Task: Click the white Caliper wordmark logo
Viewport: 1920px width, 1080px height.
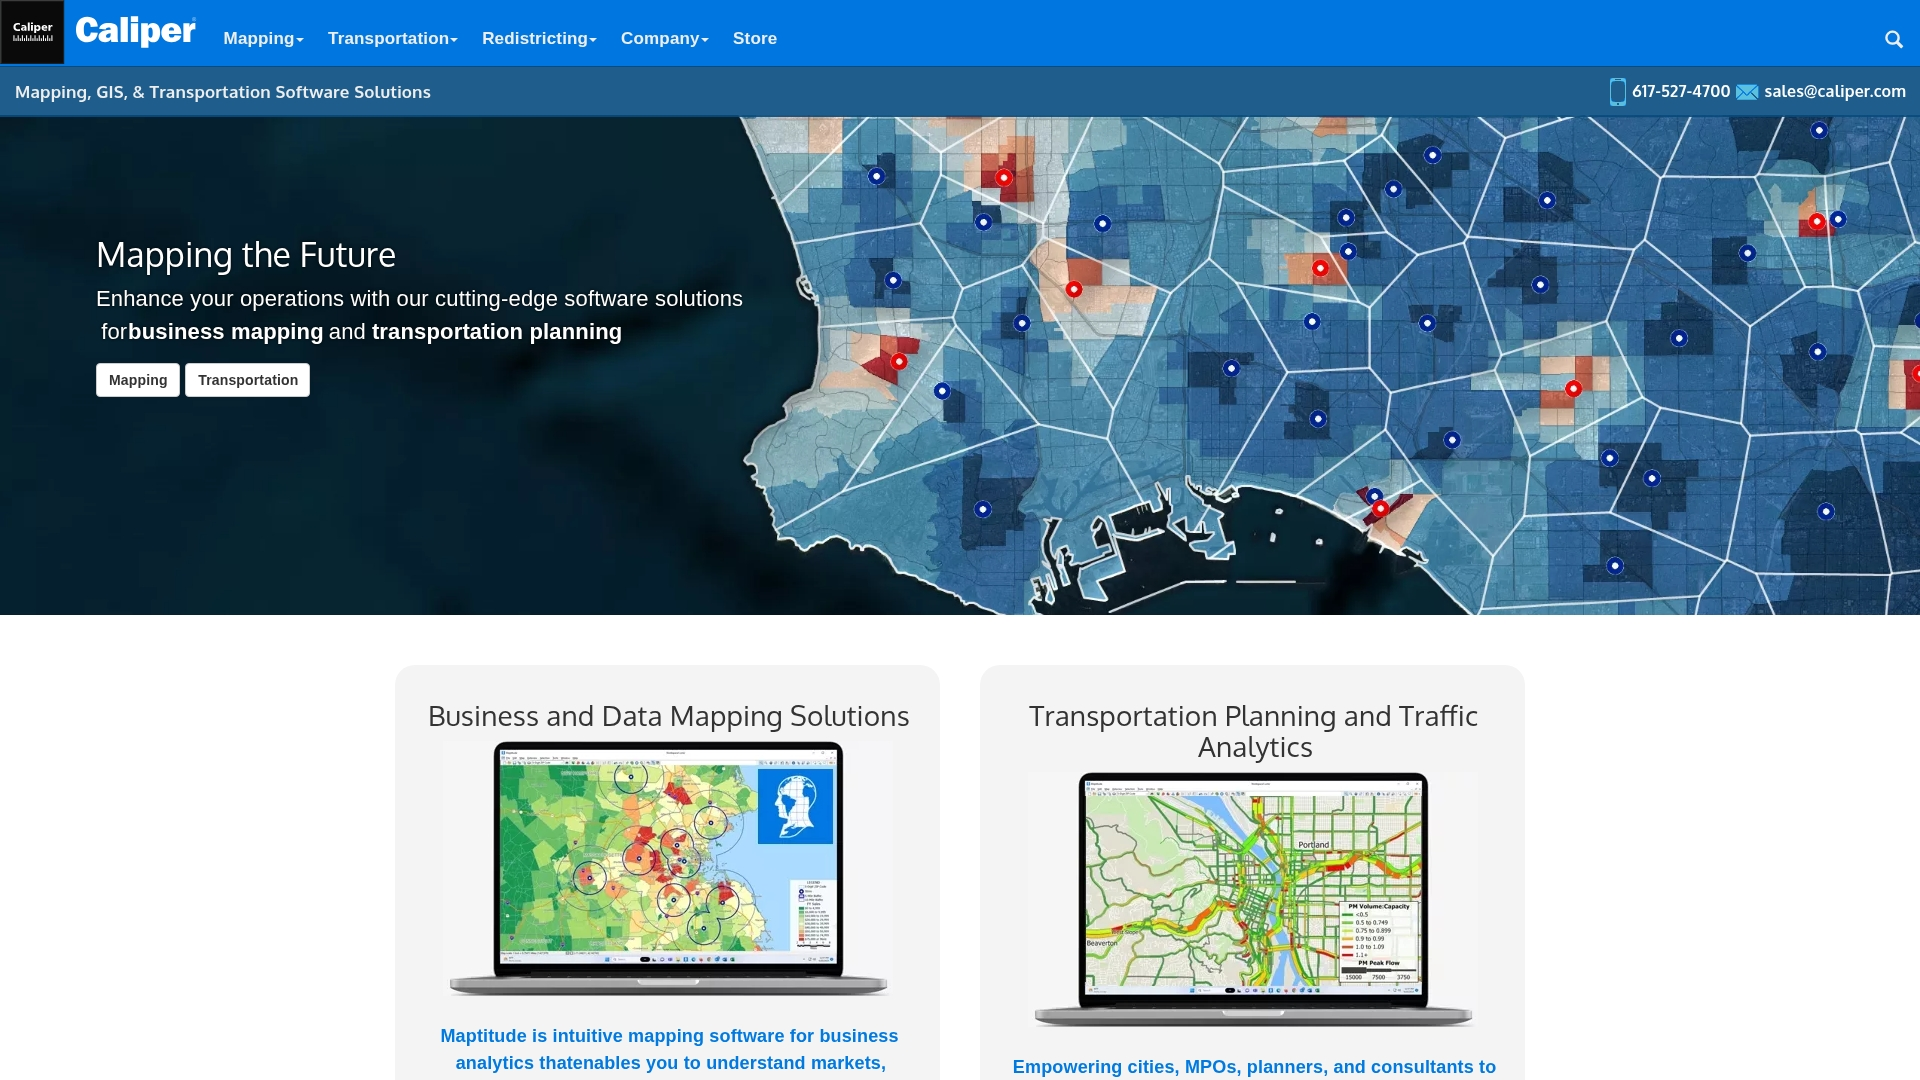Action: tap(135, 32)
